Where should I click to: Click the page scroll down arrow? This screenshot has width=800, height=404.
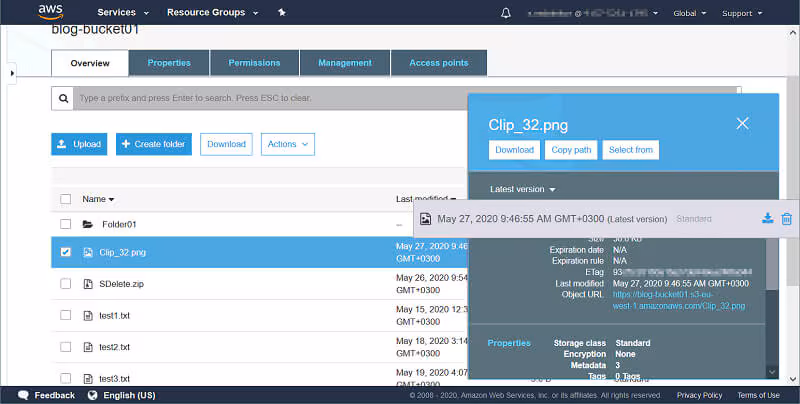(793, 379)
